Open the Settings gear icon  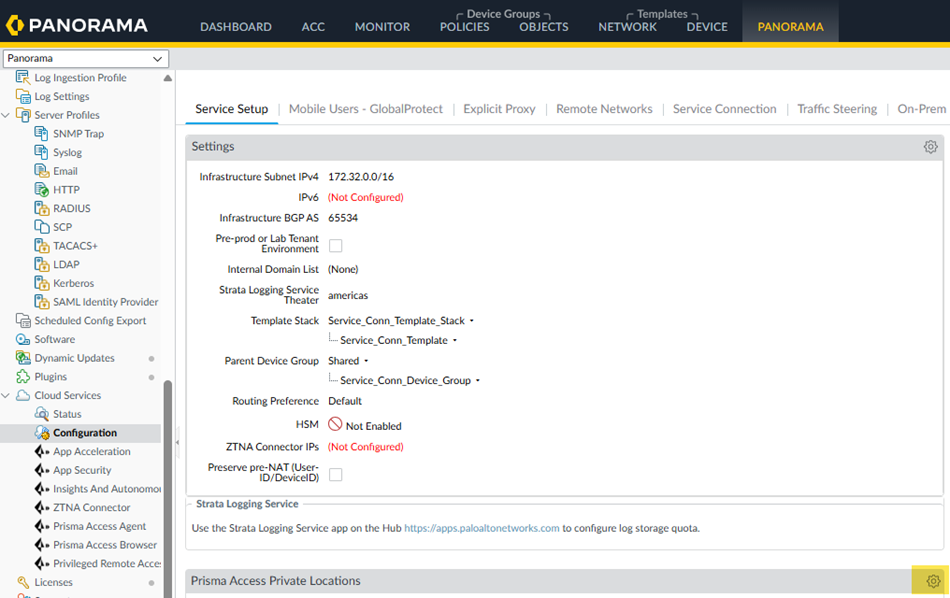(x=930, y=147)
